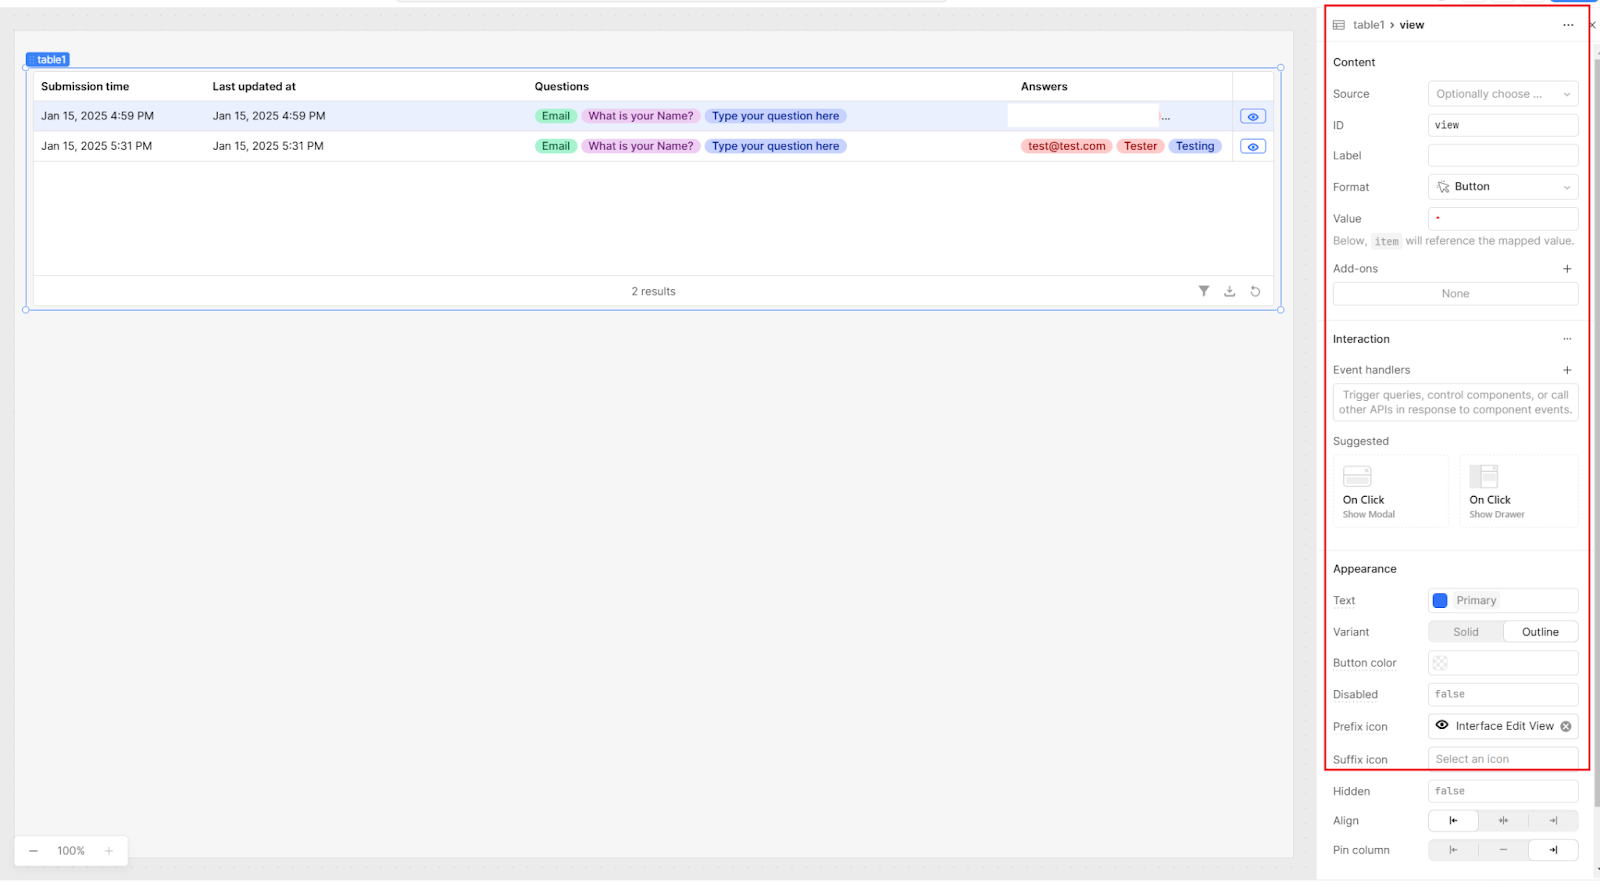
Task: Click the Last updated at column header
Action: pyautogui.click(x=254, y=87)
